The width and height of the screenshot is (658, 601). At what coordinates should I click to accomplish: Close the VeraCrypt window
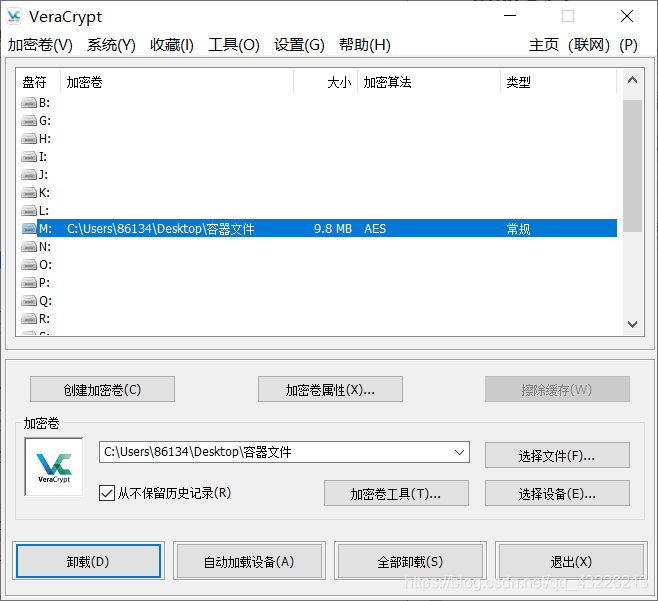[x=627, y=16]
